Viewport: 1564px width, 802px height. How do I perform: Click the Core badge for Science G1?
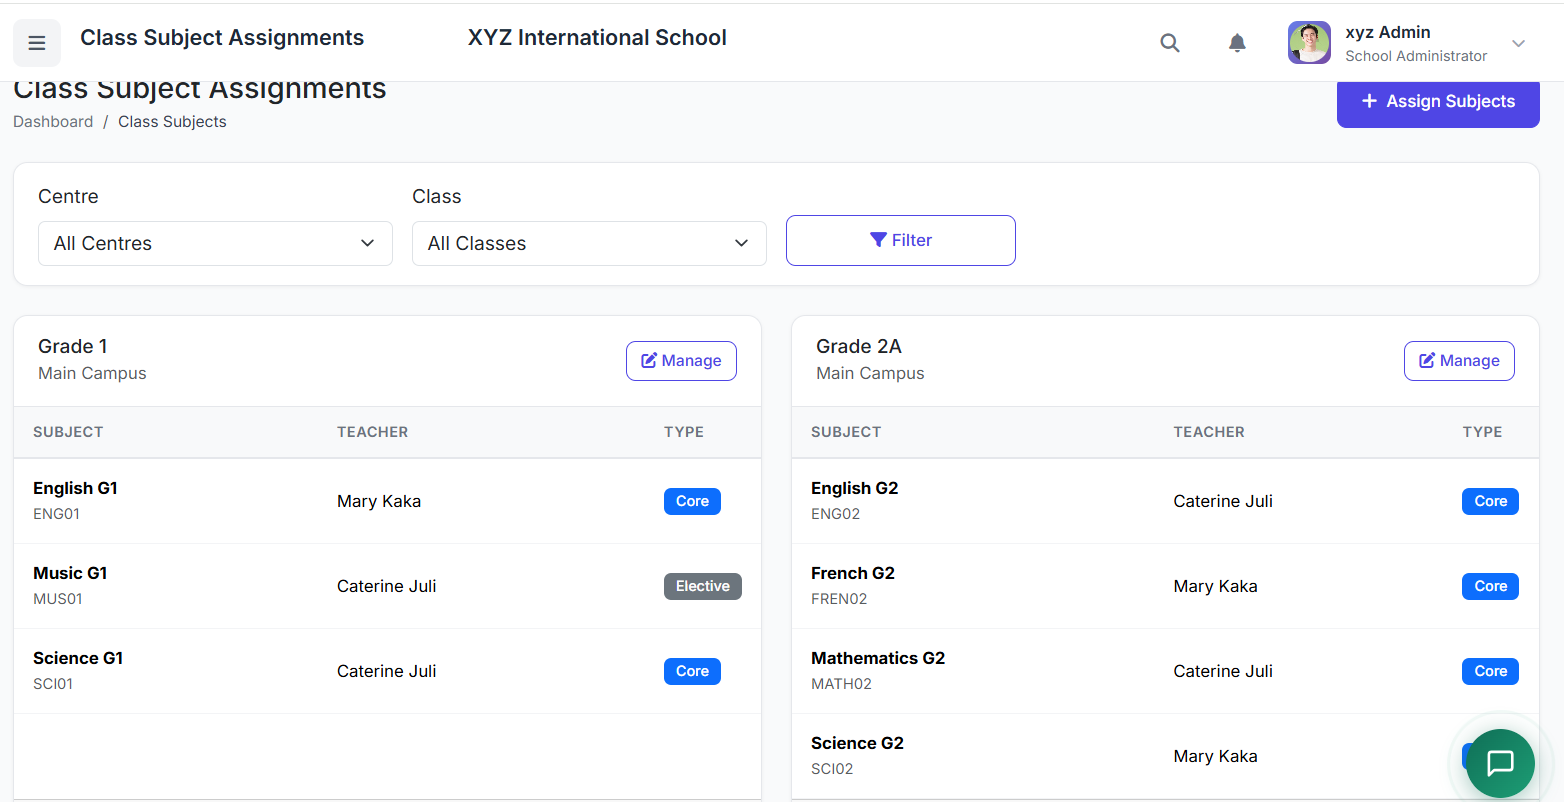[692, 671]
